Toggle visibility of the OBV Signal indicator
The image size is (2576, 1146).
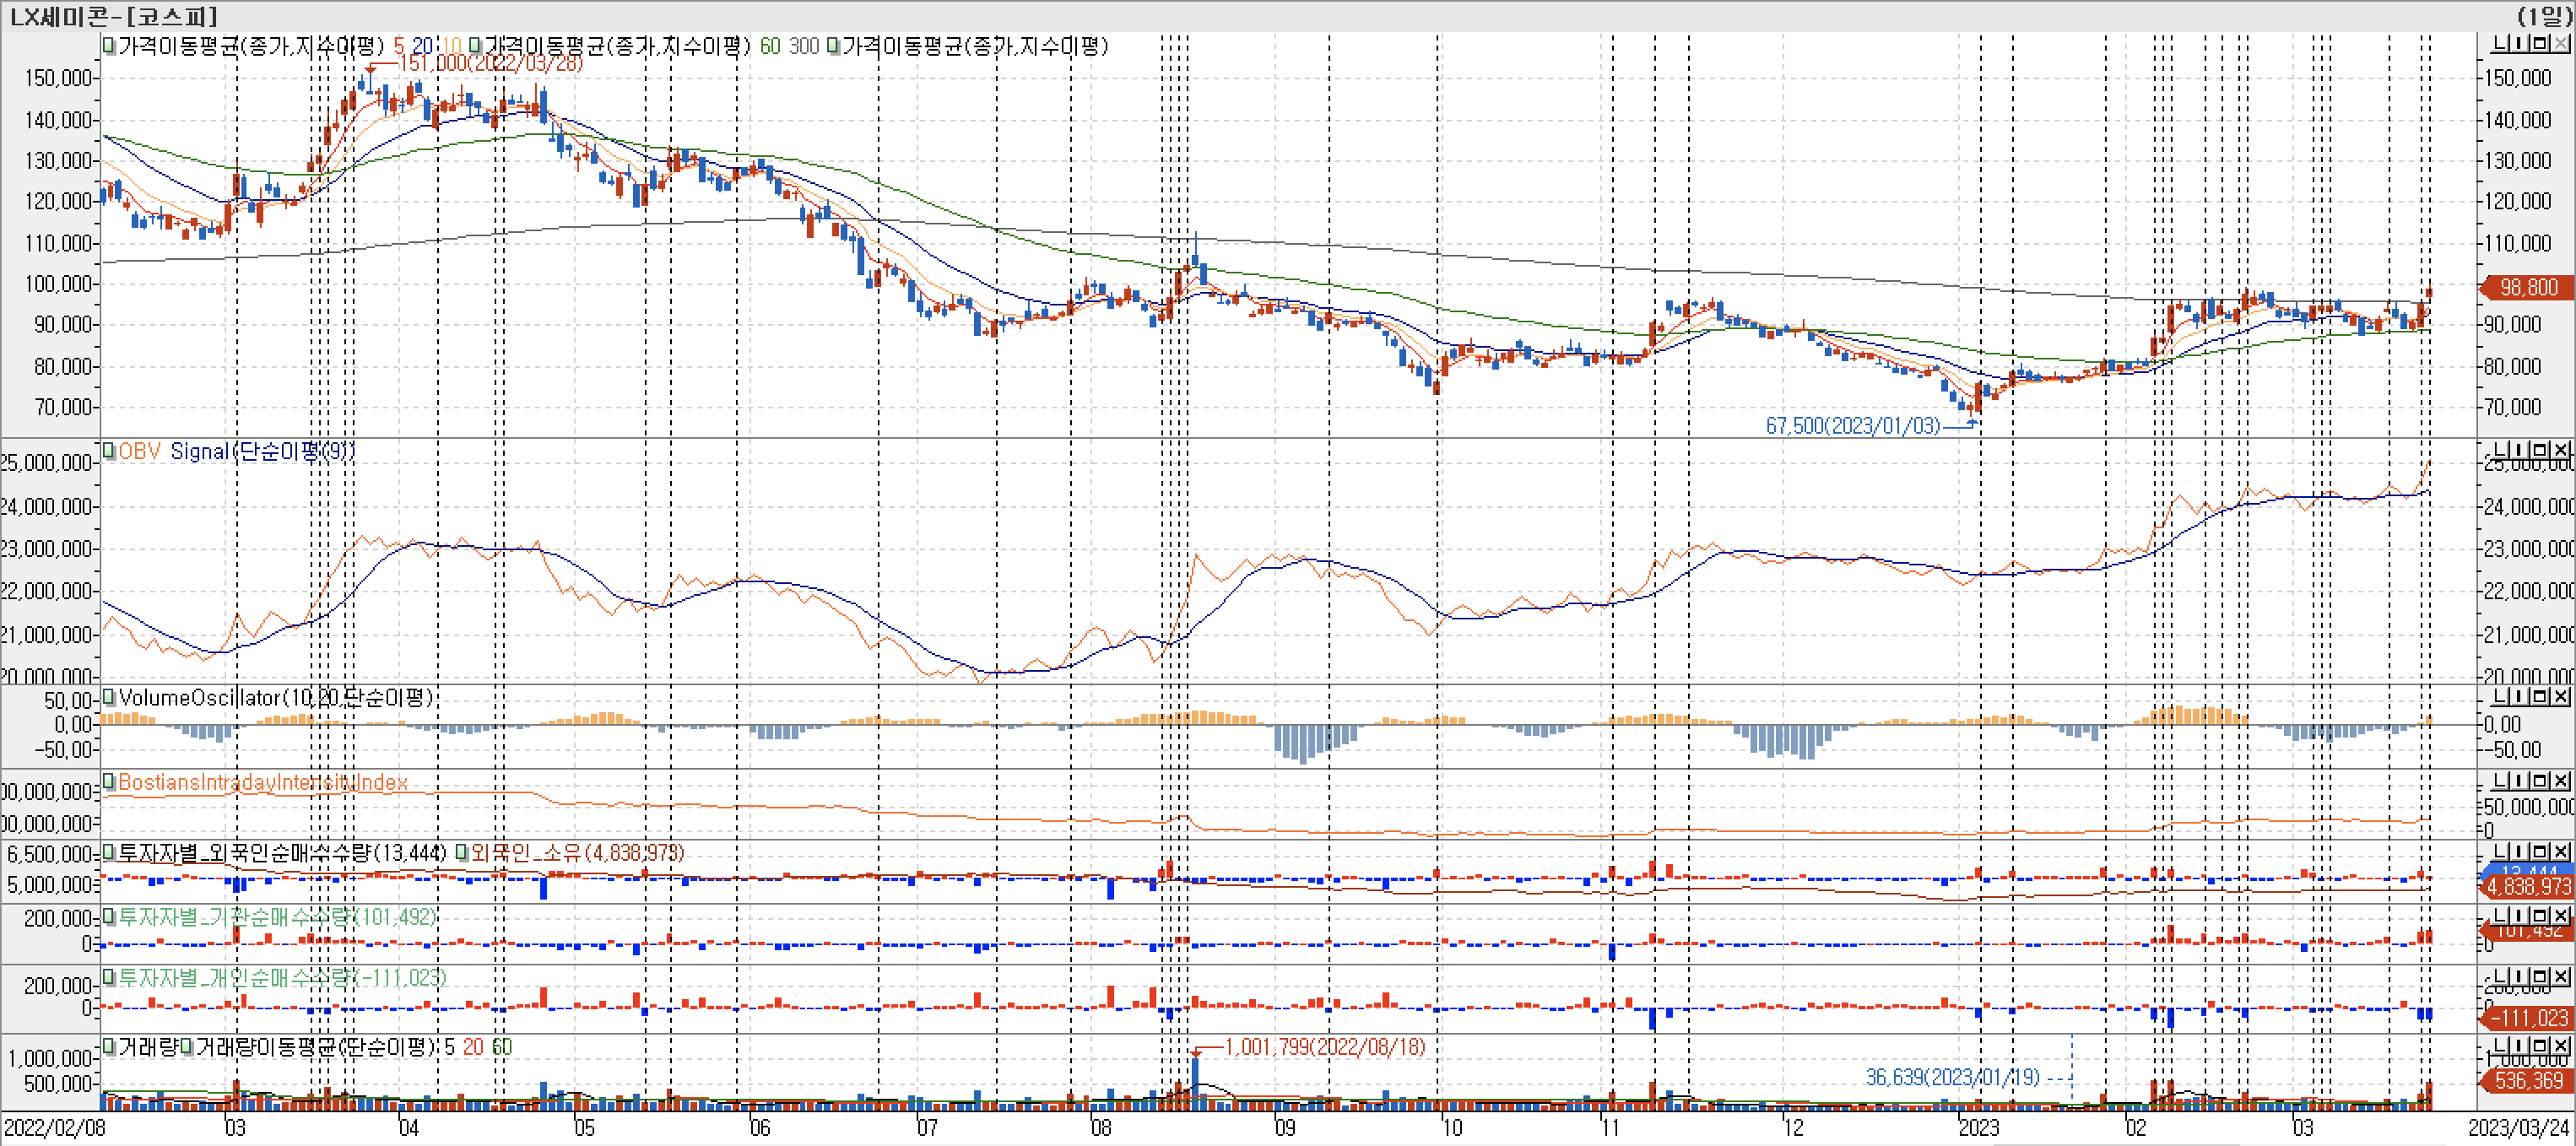click(x=107, y=452)
